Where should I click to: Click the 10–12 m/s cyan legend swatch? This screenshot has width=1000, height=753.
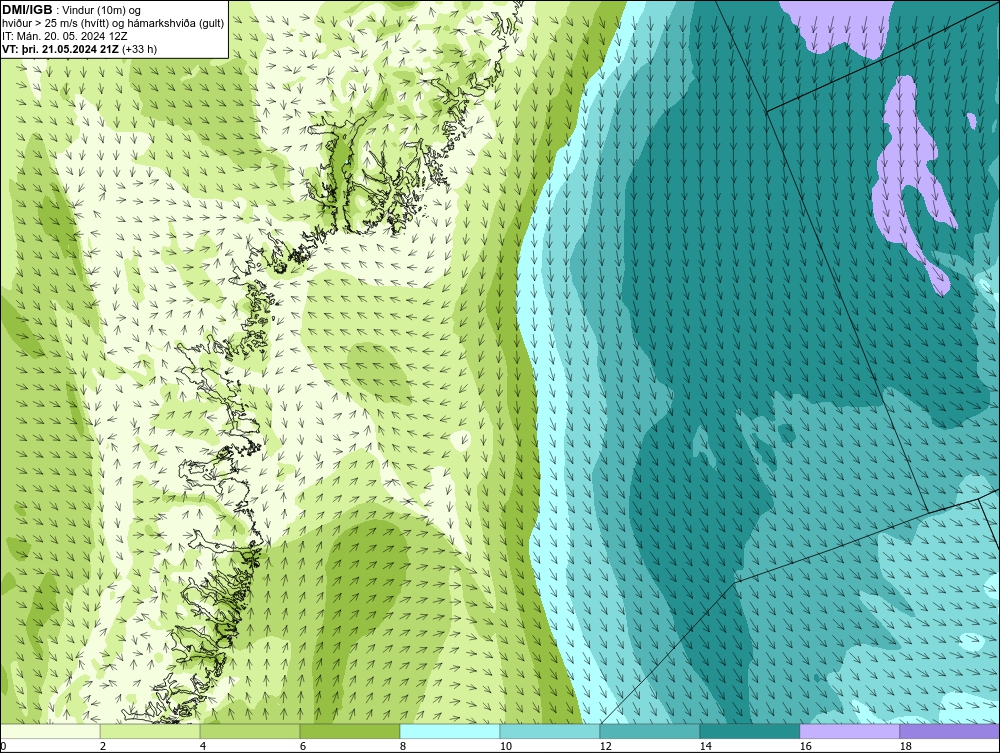(550, 731)
